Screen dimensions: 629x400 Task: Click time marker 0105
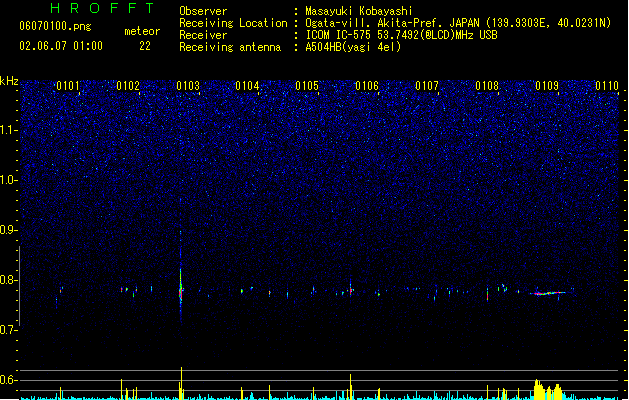[x=307, y=86]
